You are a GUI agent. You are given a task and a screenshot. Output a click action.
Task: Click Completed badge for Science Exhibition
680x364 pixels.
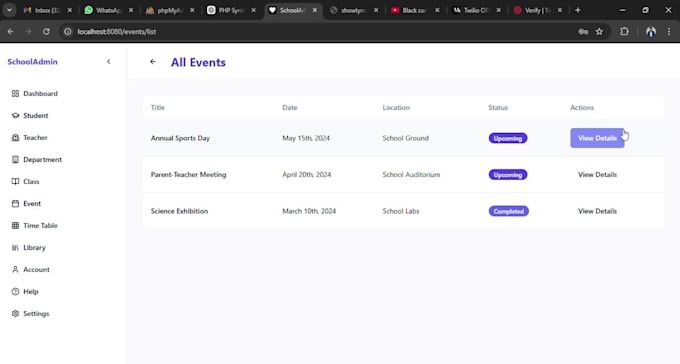click(x=509, y=211)
